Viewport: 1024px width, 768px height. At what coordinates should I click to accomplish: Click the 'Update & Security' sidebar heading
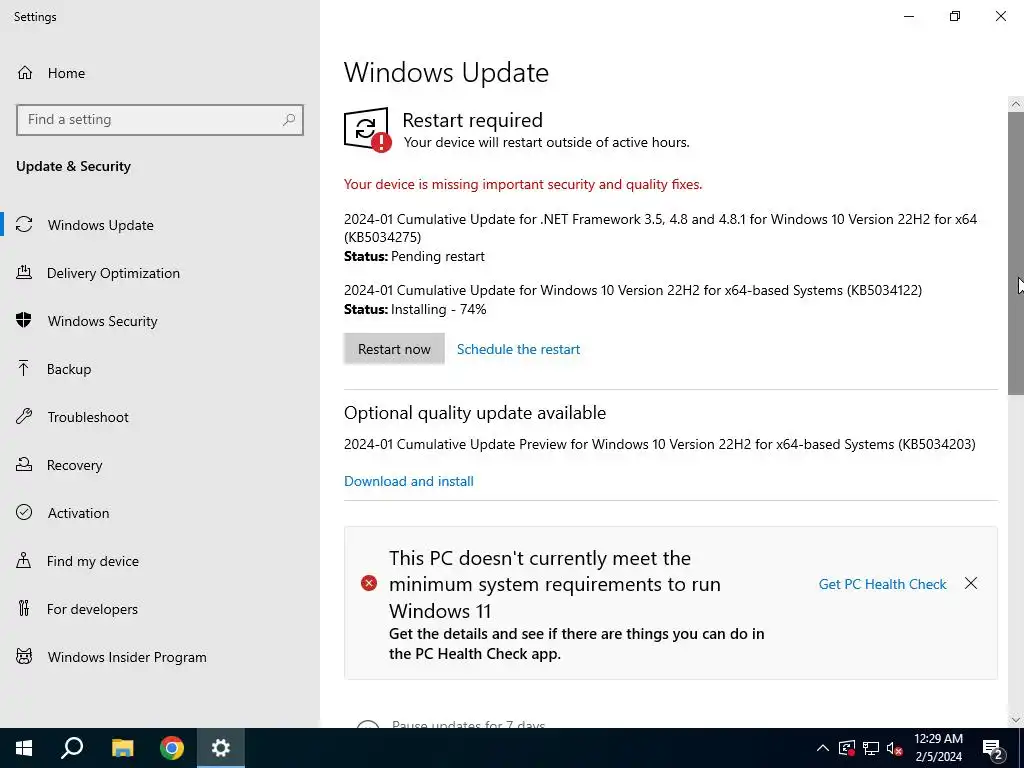[73, 166]
